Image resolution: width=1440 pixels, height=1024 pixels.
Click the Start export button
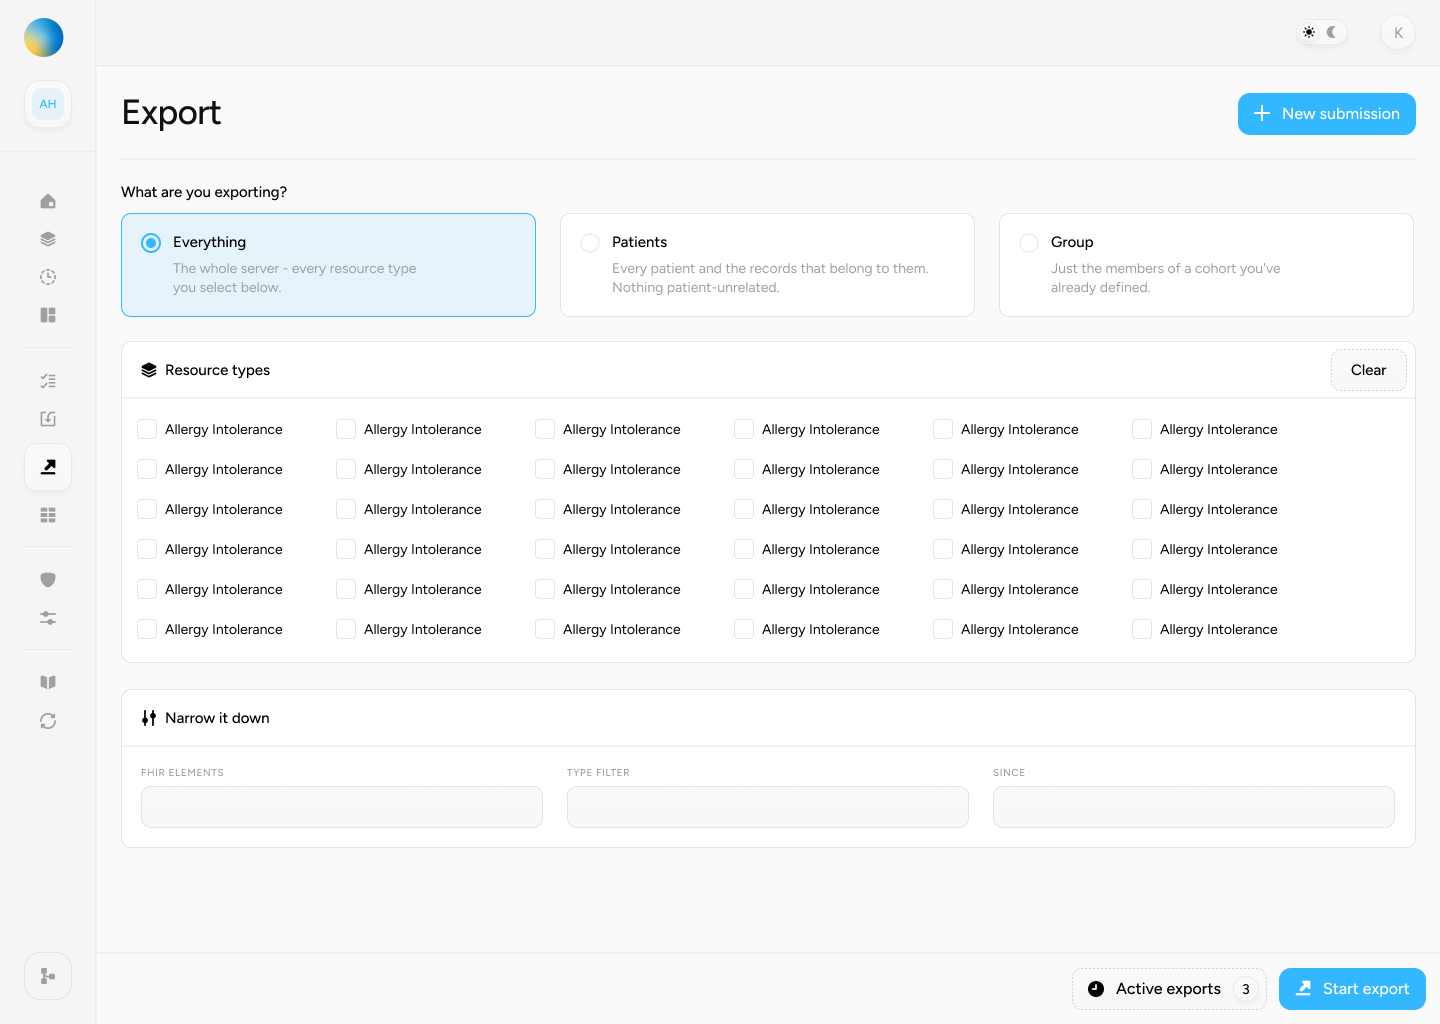[x=1352, y=989]
